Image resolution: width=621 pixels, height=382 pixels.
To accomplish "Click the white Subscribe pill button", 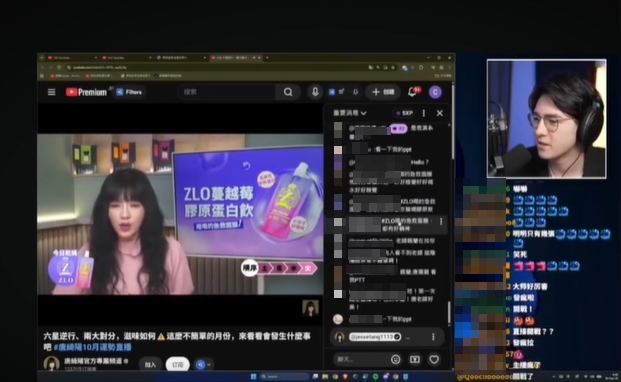I will click(x=177, y=365).
